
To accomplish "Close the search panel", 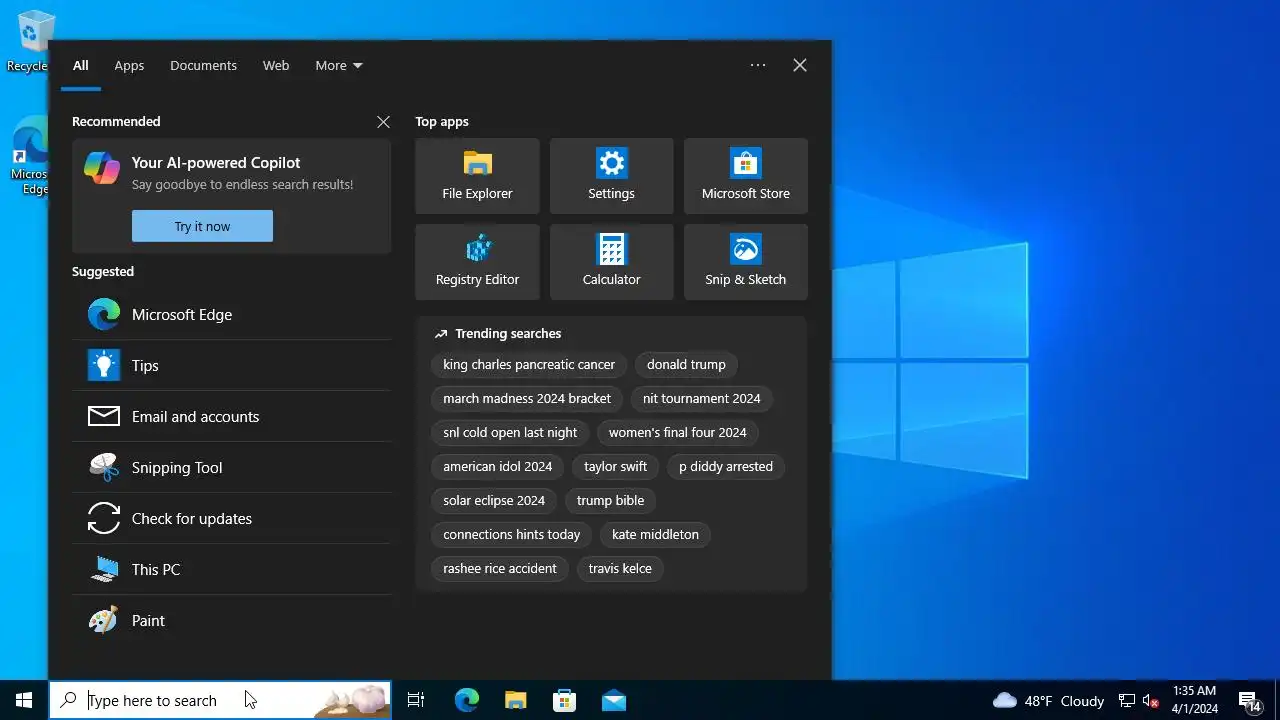I will [800, 65].
